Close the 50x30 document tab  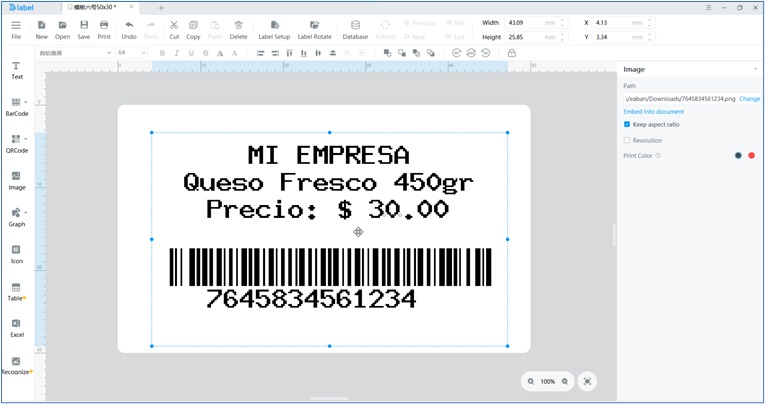pyautogui.click(x=131, y=7)
